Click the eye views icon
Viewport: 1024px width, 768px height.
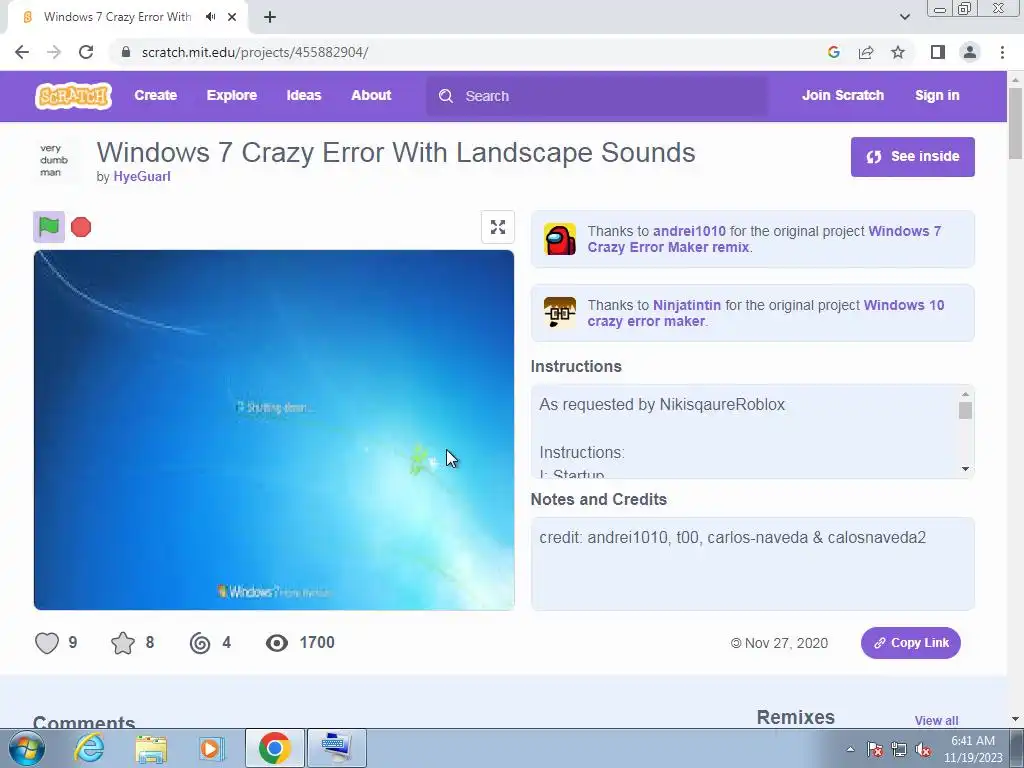click(x=277, y=643)
